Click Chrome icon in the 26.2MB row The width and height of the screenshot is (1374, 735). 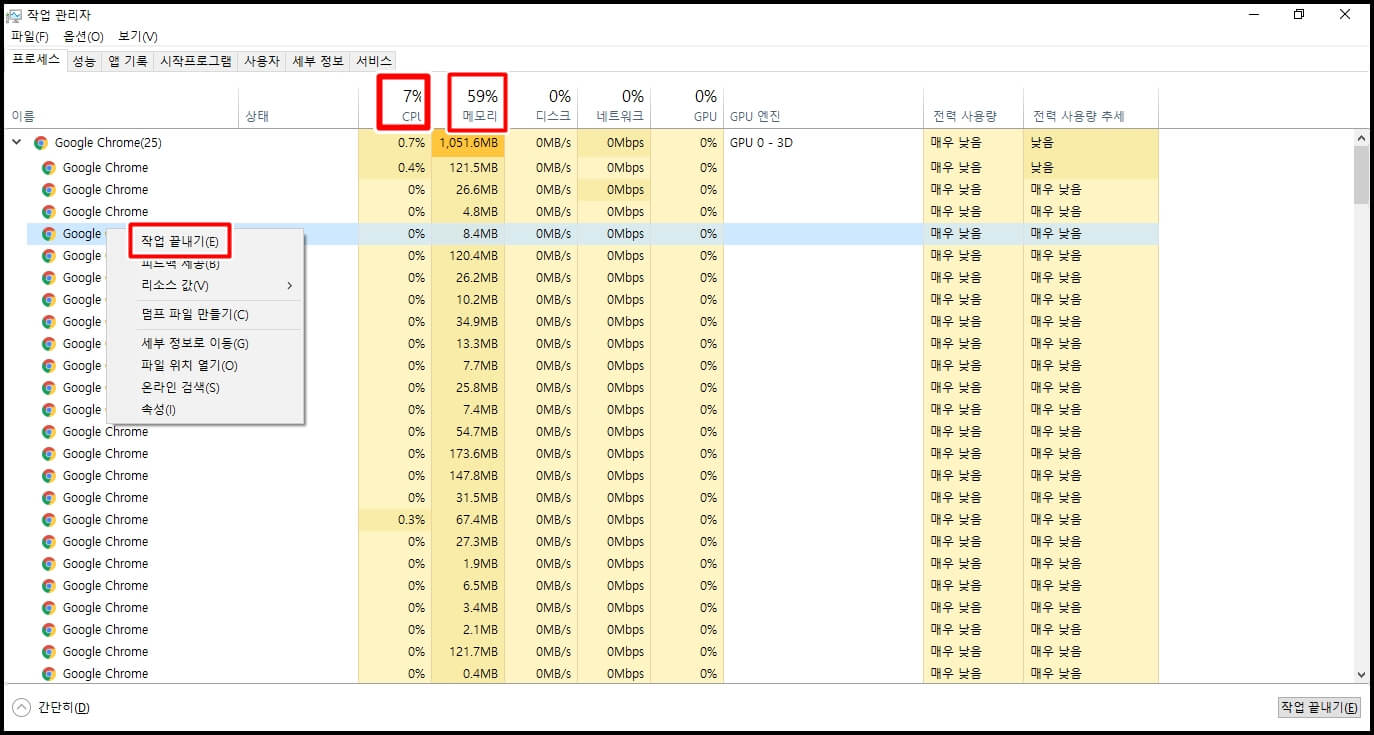coord(49,278)
